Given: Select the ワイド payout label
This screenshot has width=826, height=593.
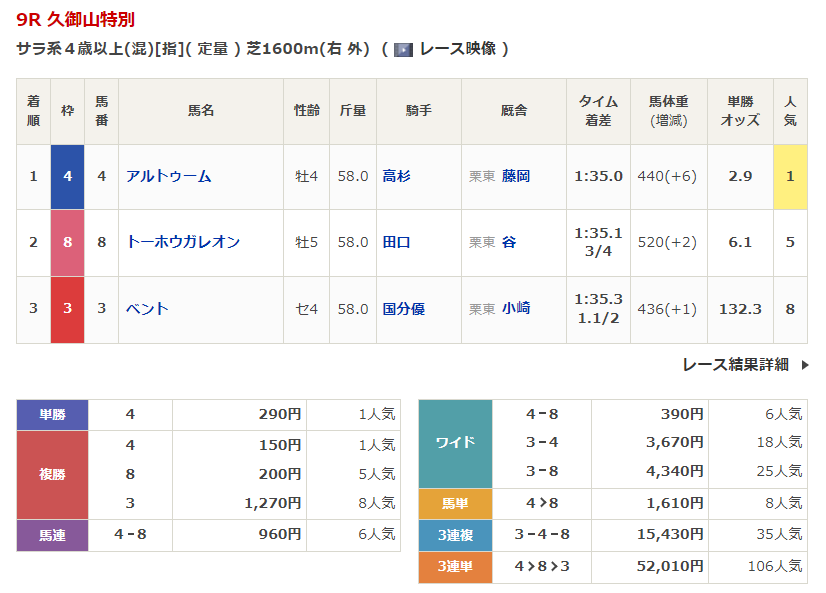Looking at the screenshot, I should point(455,443).
